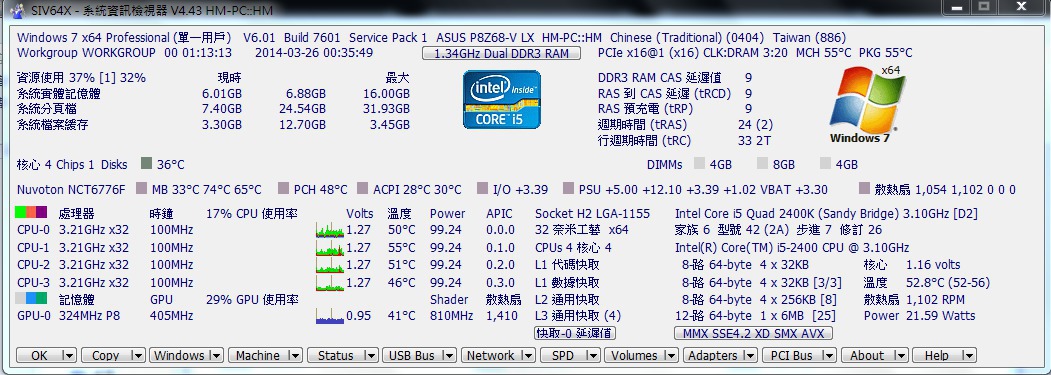Click the Copy button

point(106,356)
